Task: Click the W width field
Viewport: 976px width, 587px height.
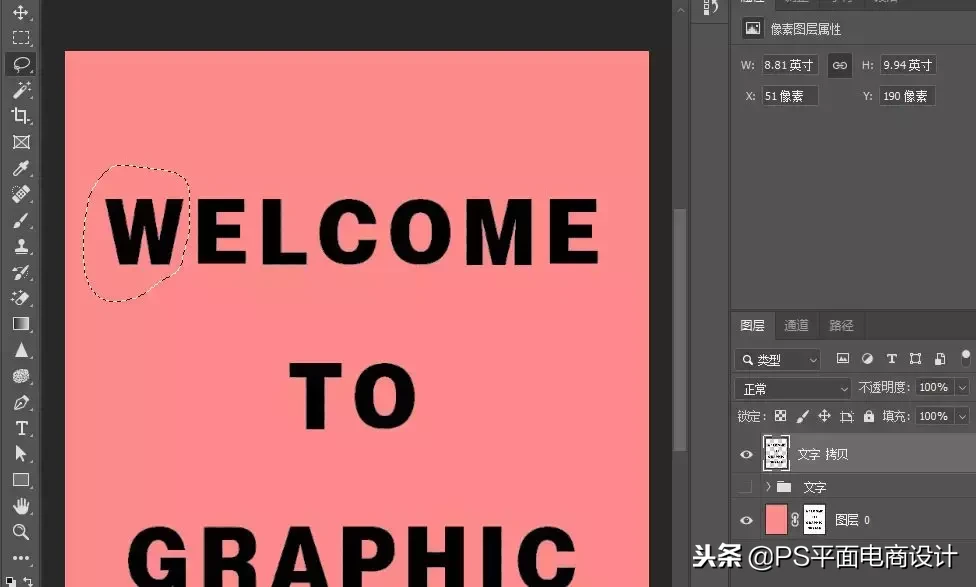Action: [789, 65]
